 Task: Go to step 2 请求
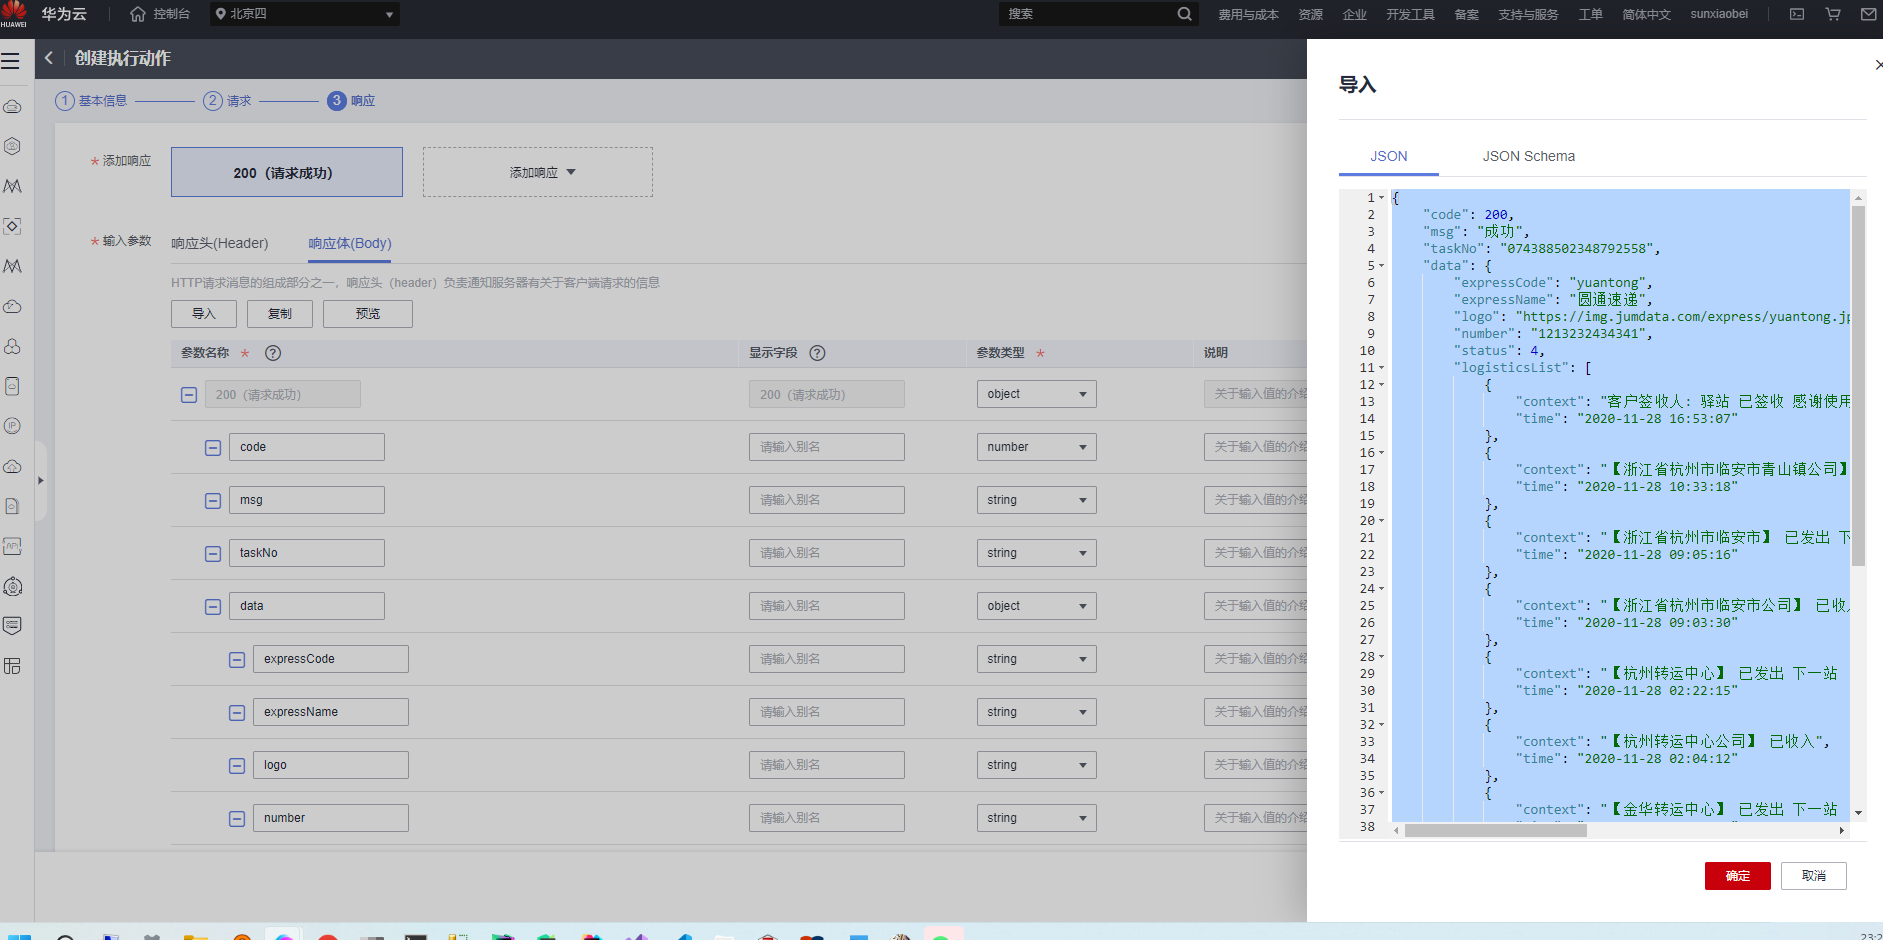[227, 101]
